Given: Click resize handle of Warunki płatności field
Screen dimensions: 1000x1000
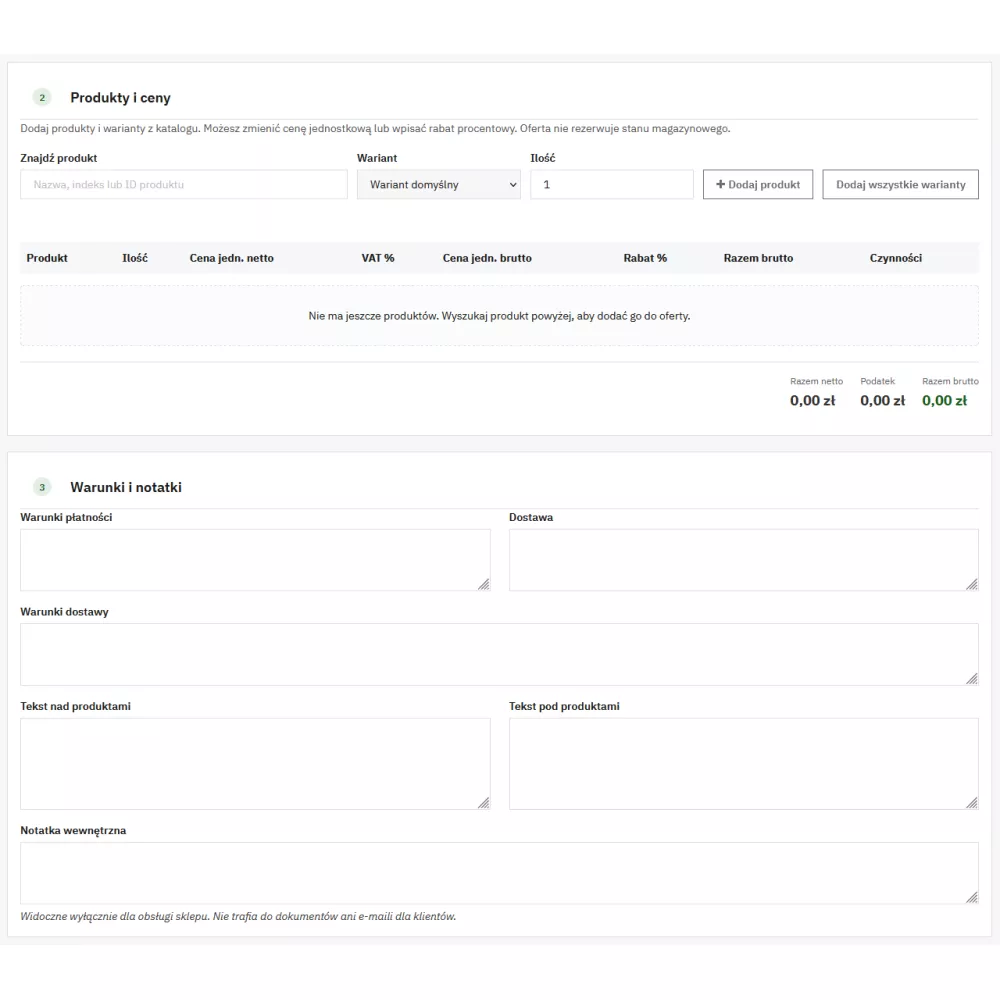Looking at the screenshot, I should (484, 584).
